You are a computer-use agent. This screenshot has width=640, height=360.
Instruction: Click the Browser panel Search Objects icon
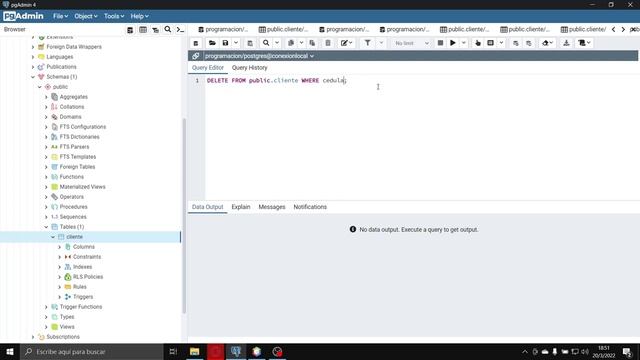point(168,29)
